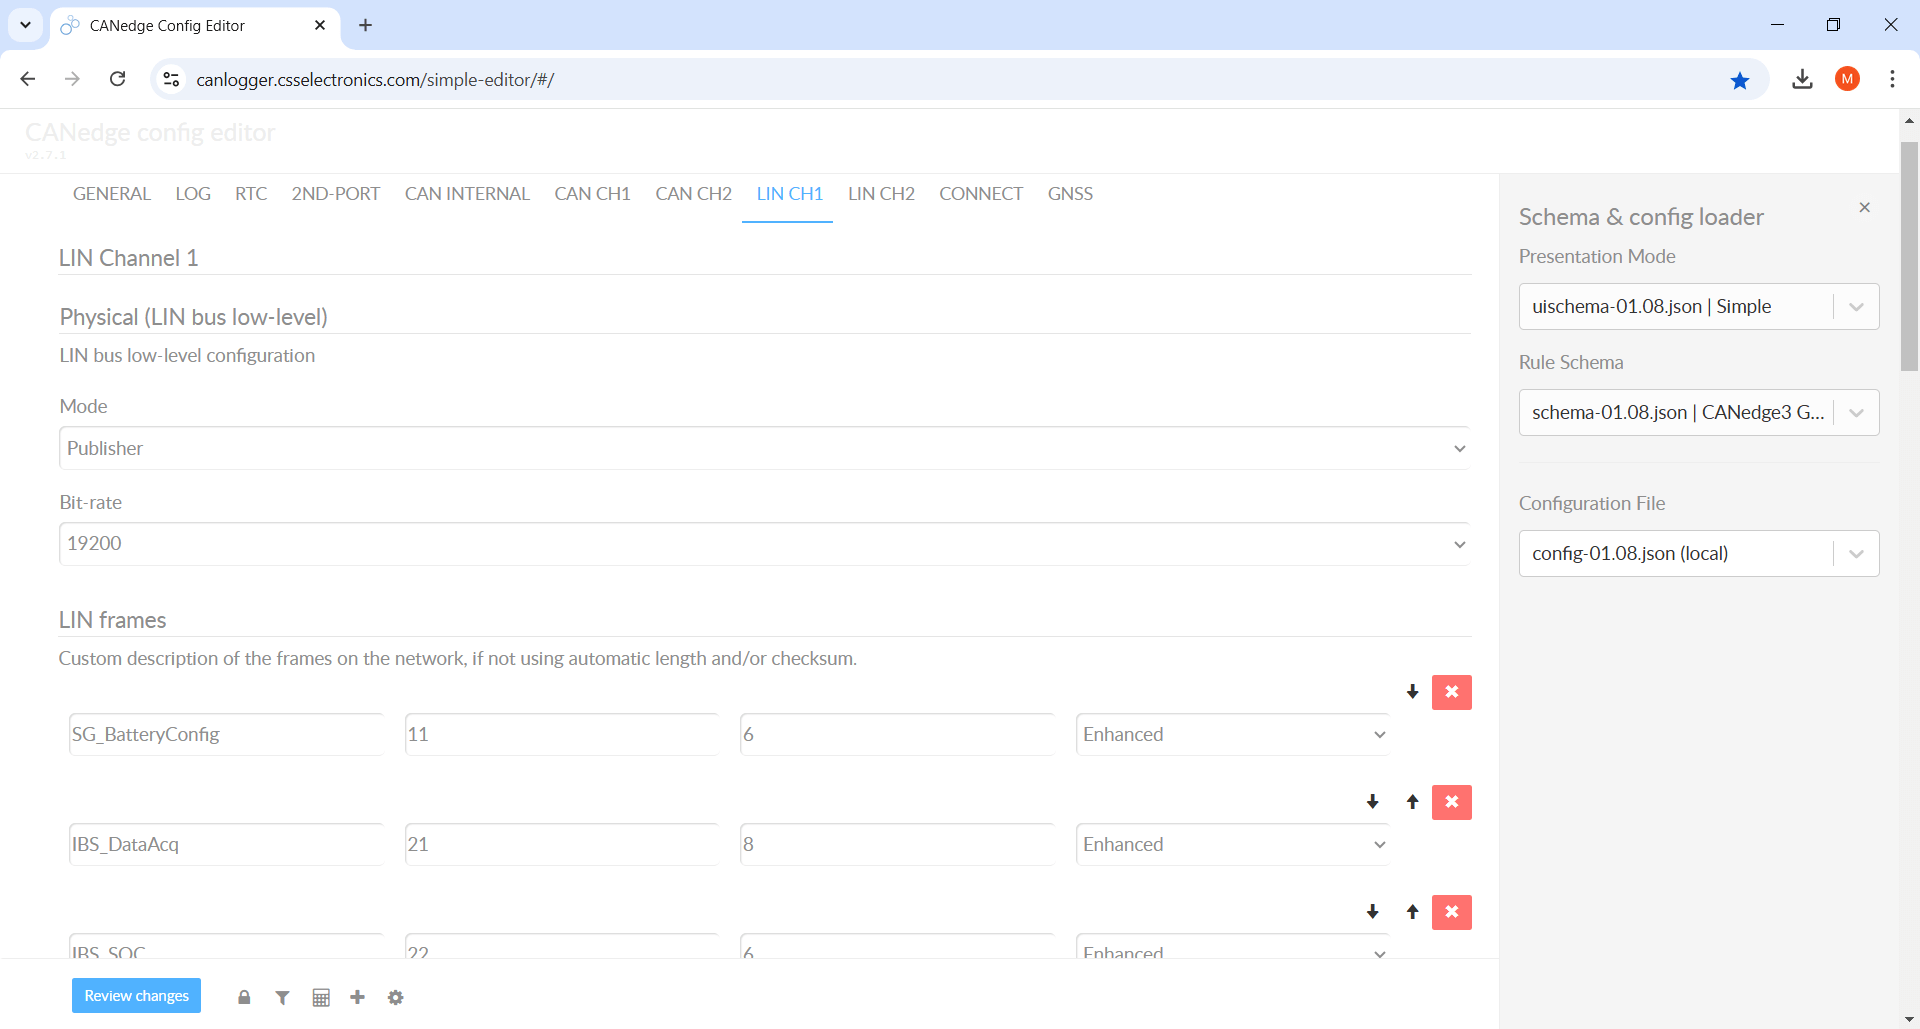Switch to the GNSS tab
This screenshot has height=1029, width=1920.
[x=1070, y=194]
